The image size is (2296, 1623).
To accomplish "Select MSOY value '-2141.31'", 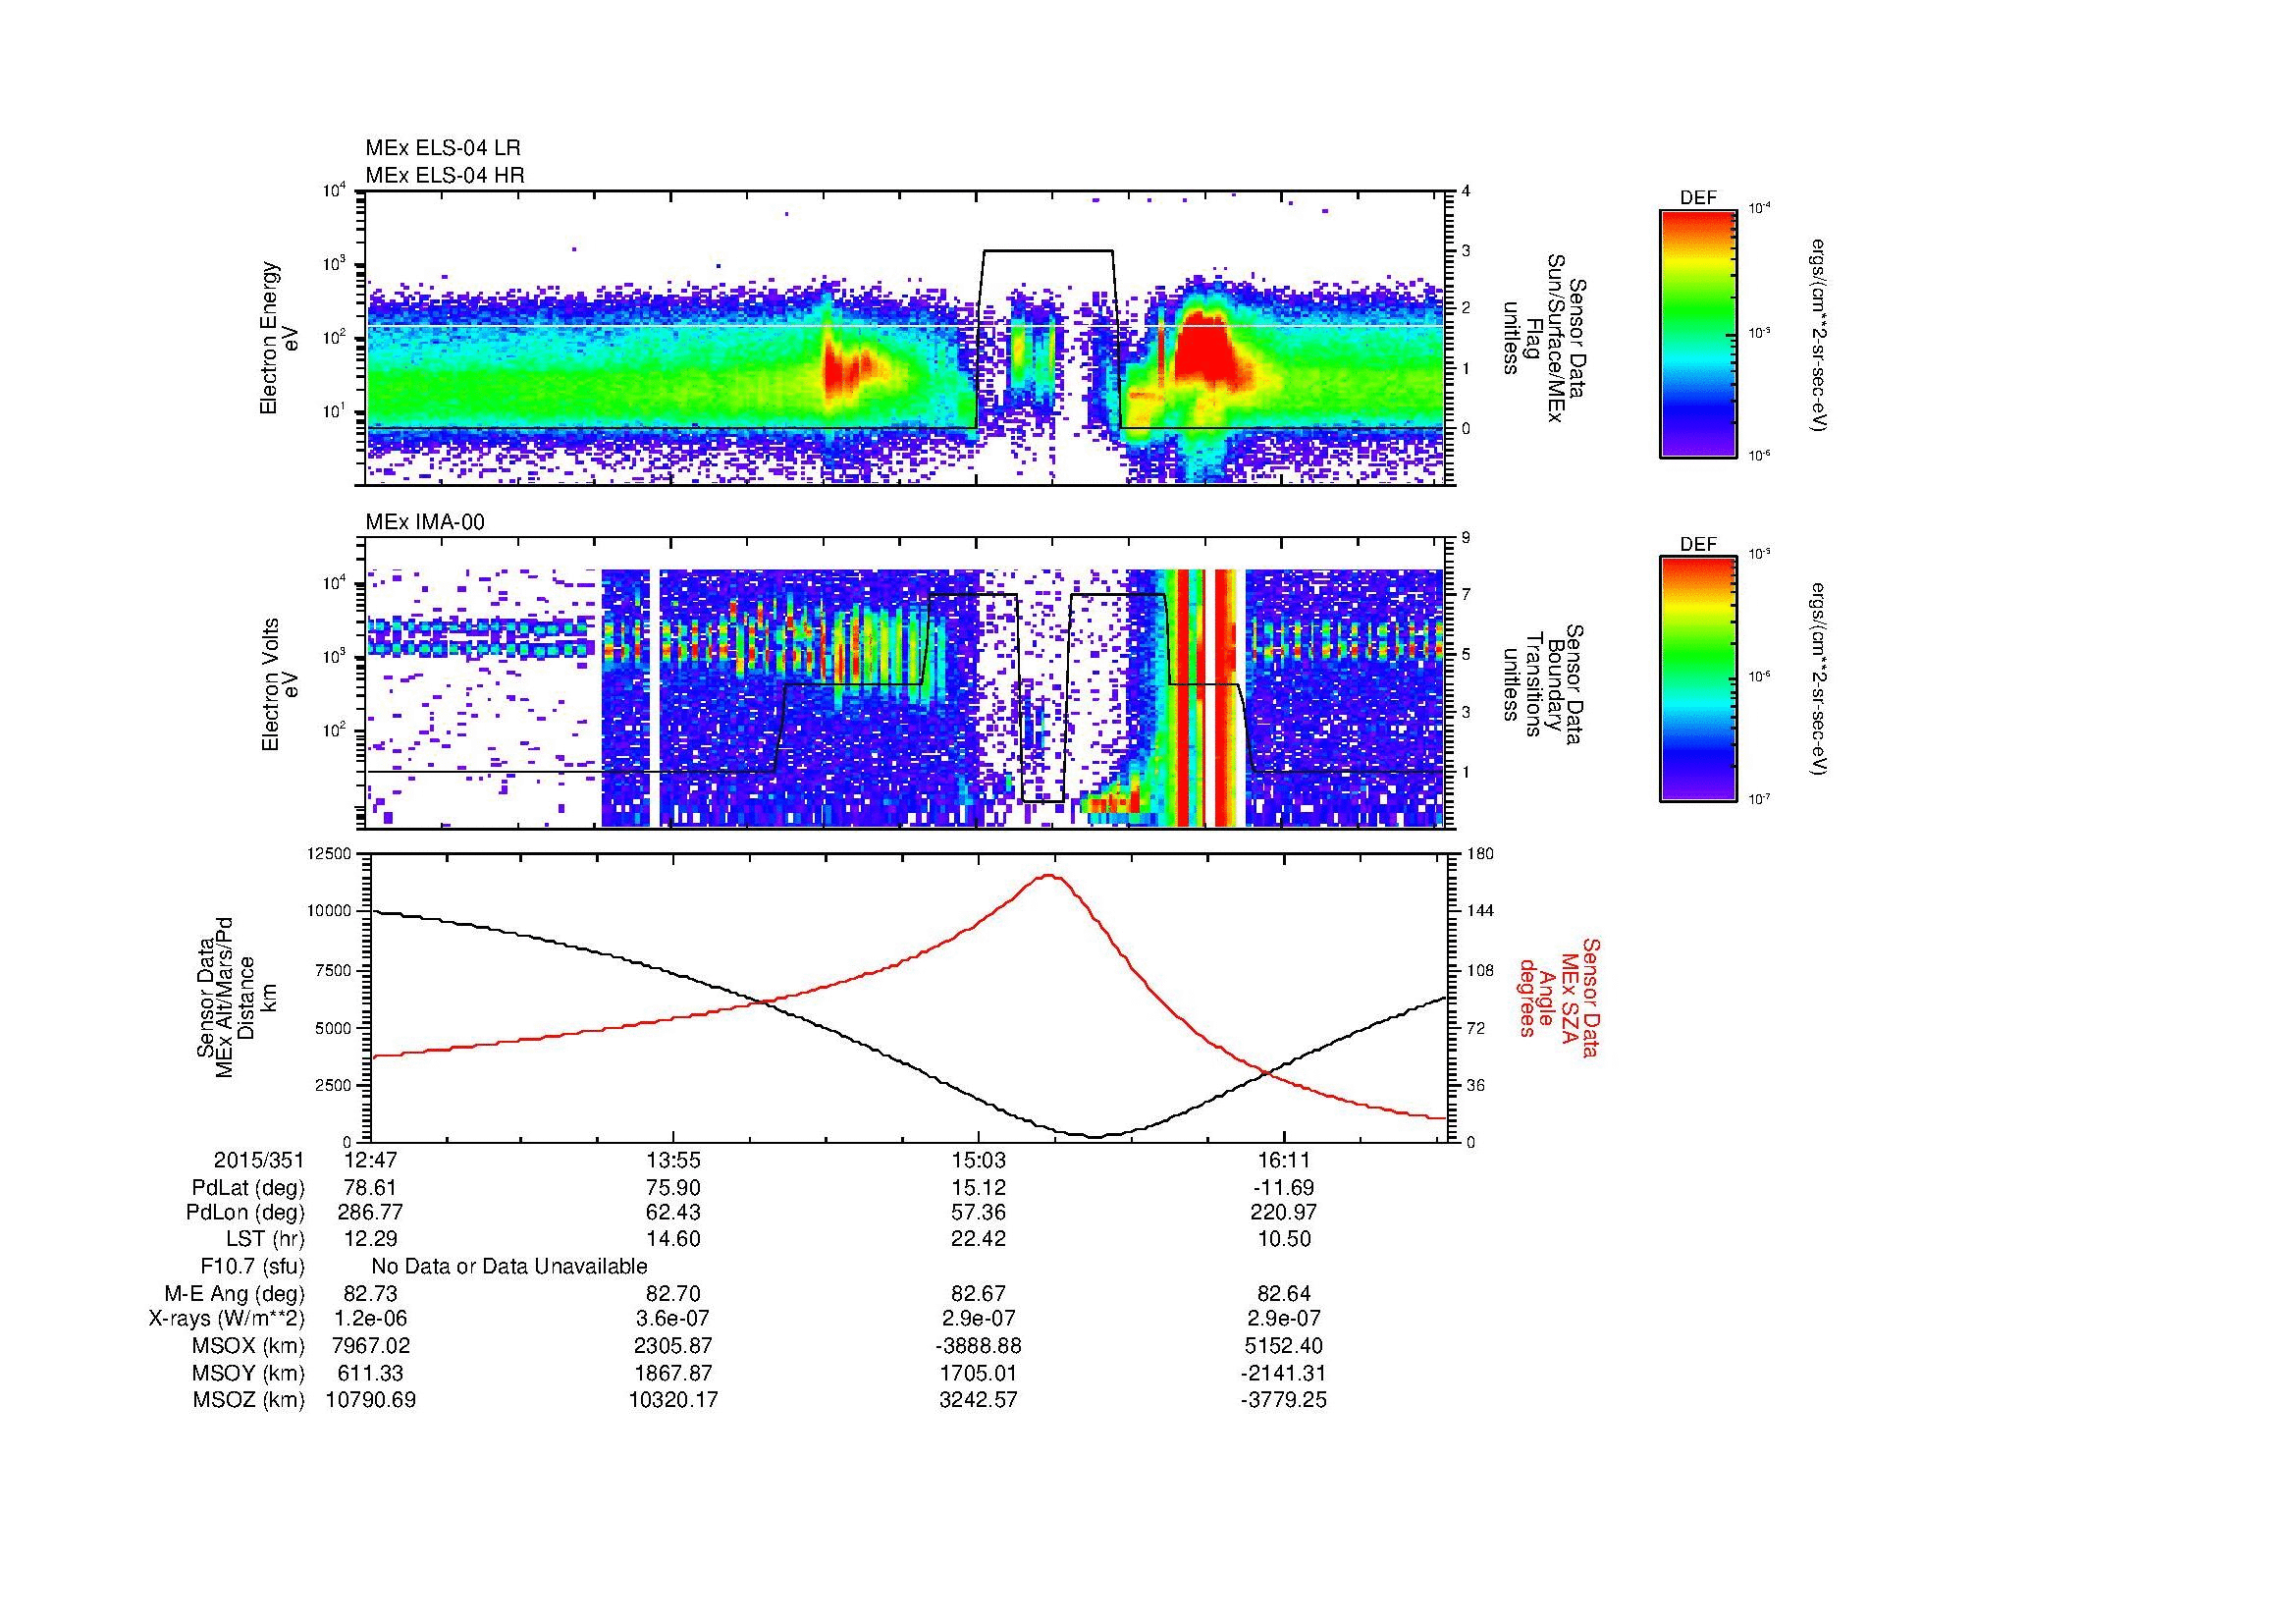I will coord(1283,1373).
